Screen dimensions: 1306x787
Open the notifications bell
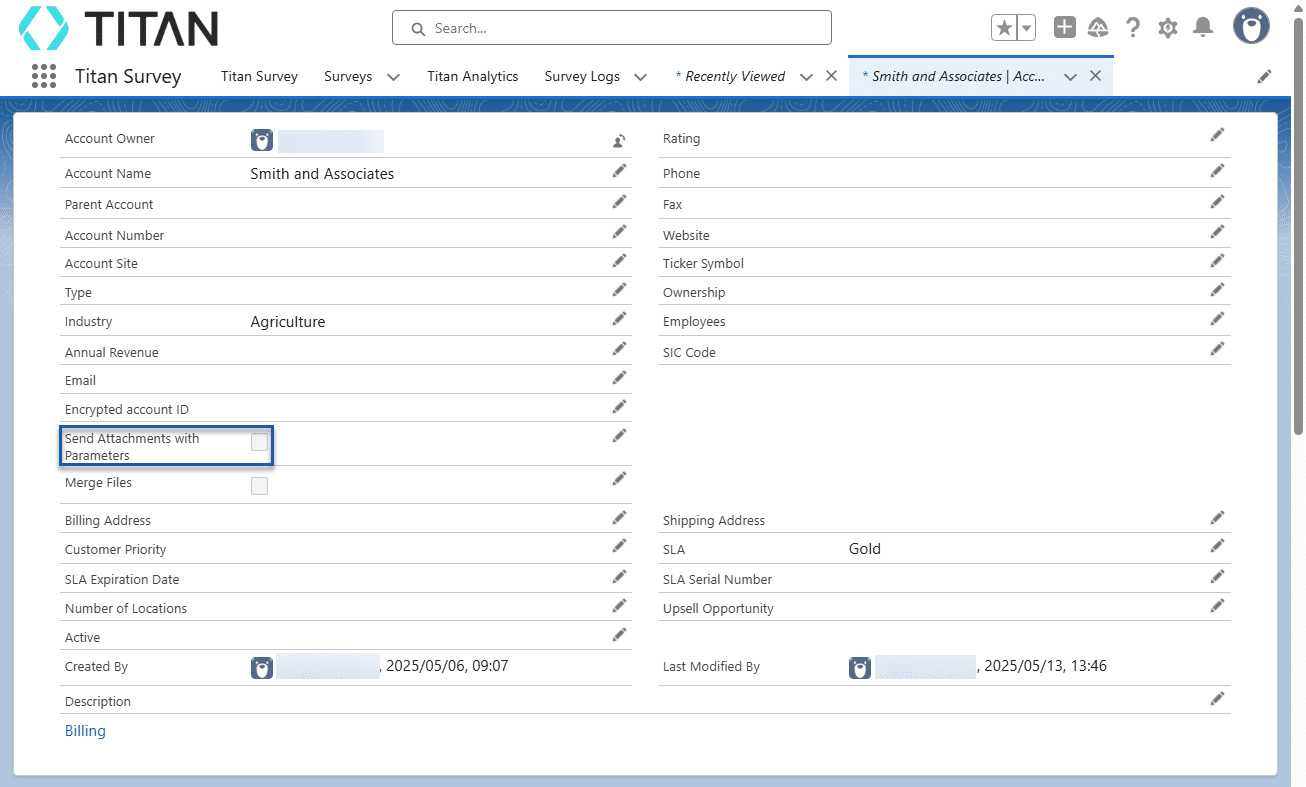(1203, 28)
